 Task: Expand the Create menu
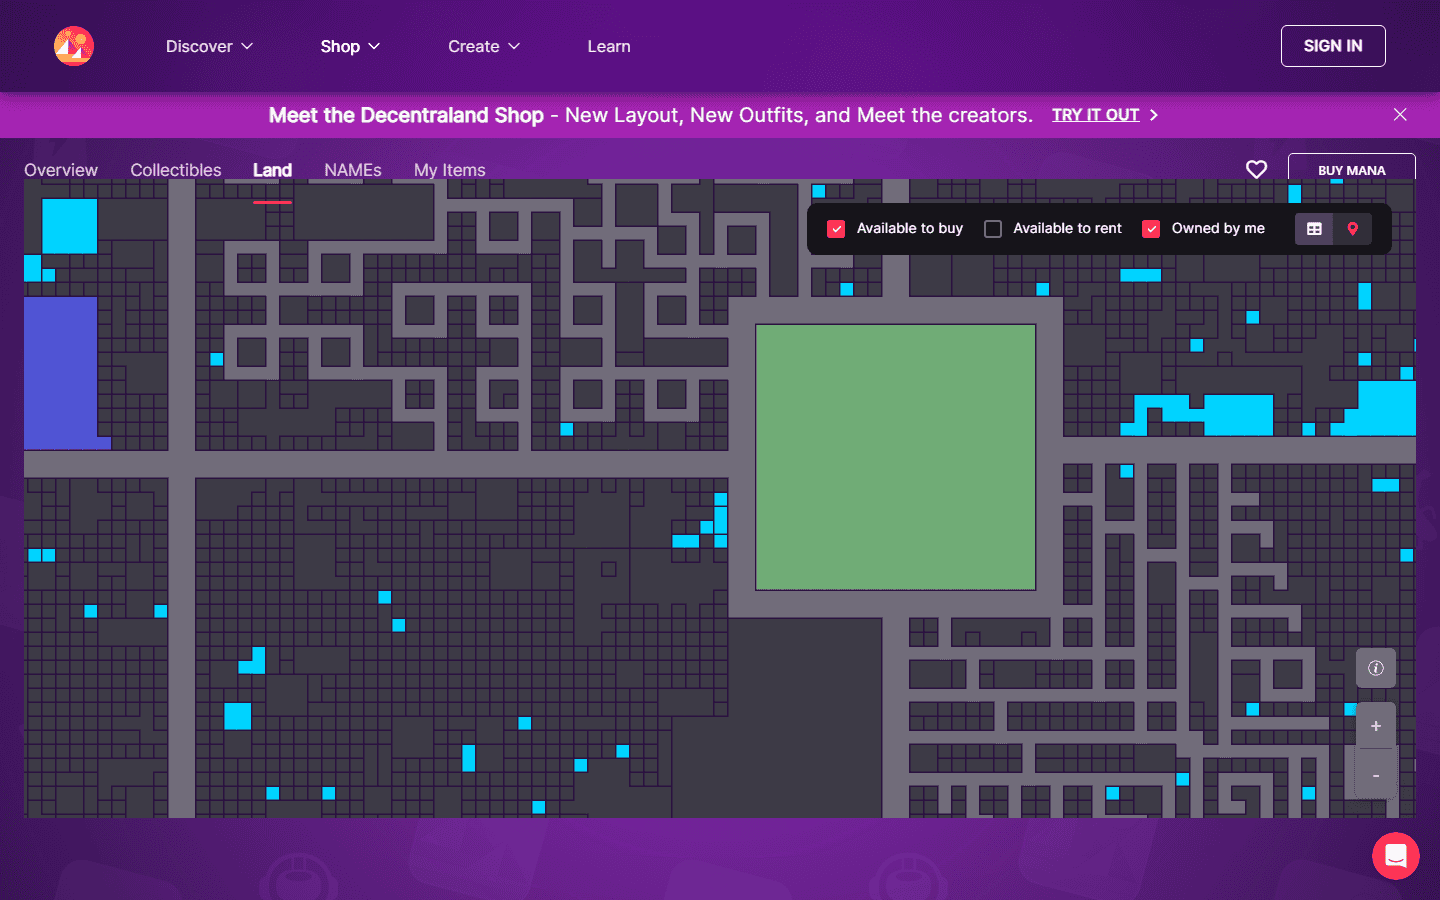[484, 46]
